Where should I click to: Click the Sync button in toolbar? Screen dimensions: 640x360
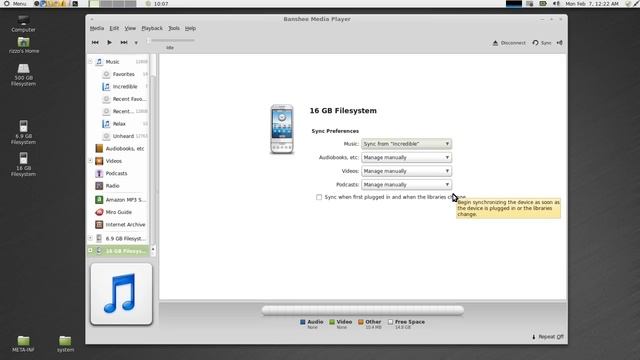[x=542, y=43]
